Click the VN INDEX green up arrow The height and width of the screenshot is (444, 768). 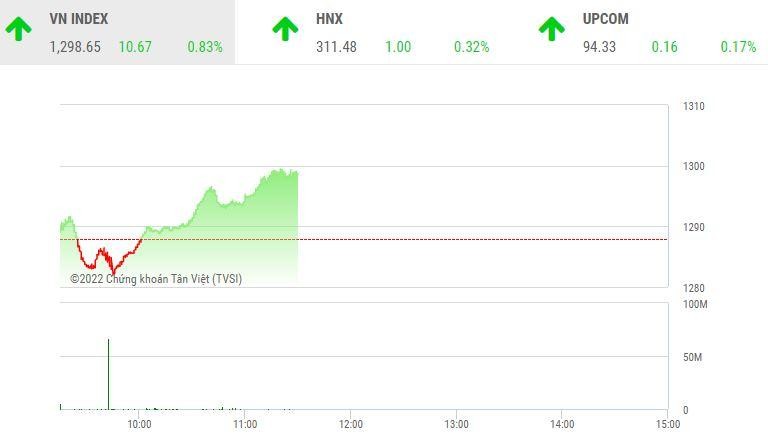pos(18,29)
